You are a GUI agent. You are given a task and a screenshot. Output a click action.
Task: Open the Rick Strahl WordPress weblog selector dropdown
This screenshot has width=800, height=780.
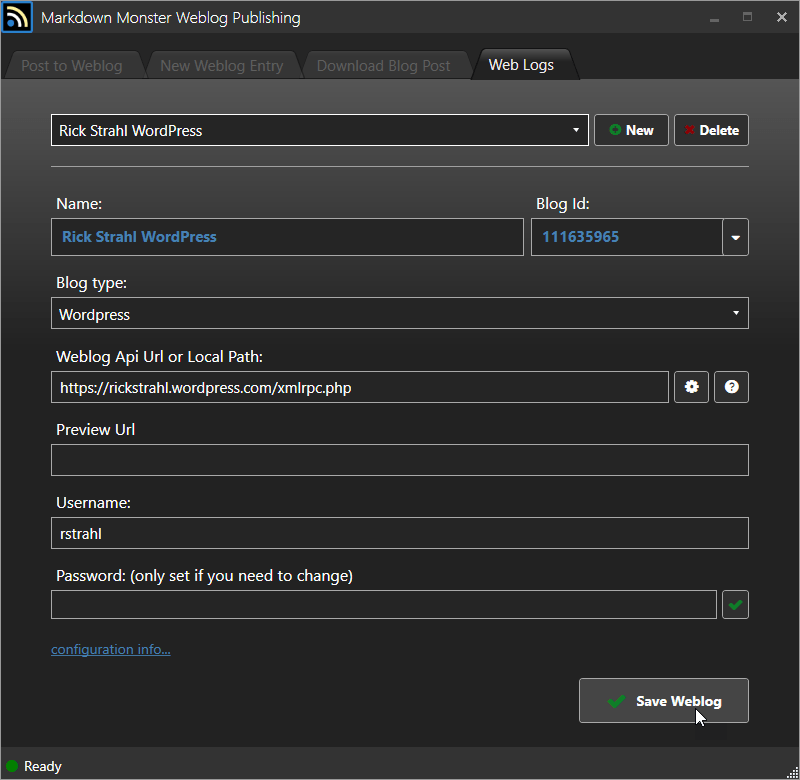tap(319, 130)
